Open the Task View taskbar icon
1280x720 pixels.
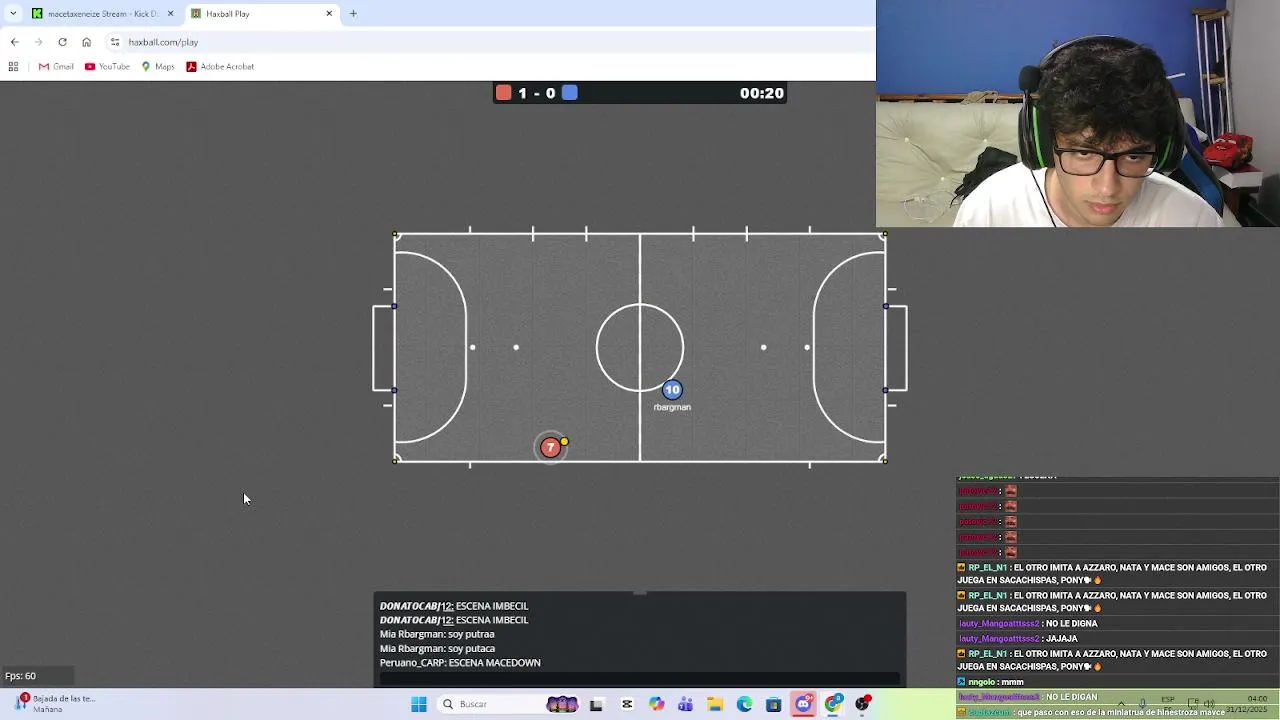(x=597, y=704)
